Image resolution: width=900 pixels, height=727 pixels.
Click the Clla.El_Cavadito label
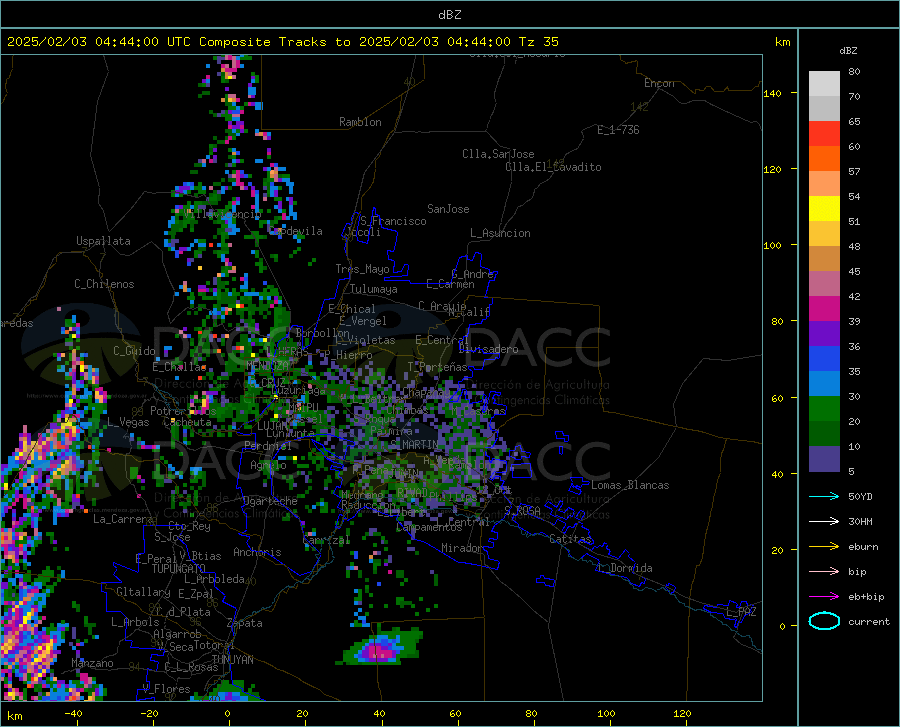coord(553,167)
